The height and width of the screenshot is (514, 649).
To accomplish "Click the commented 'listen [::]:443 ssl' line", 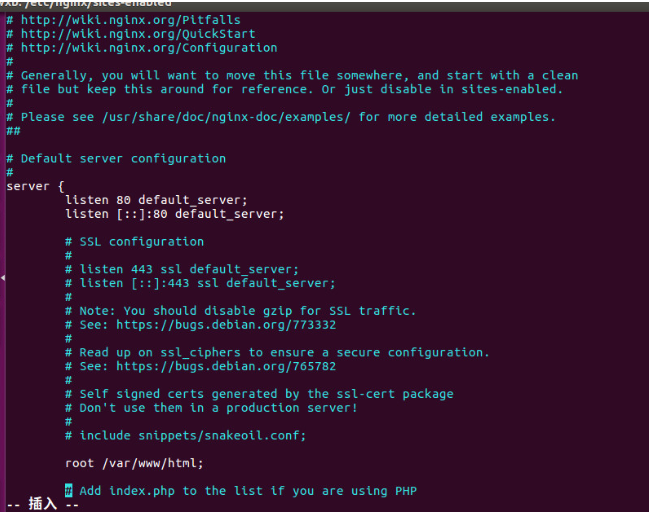I will point(207,283).
